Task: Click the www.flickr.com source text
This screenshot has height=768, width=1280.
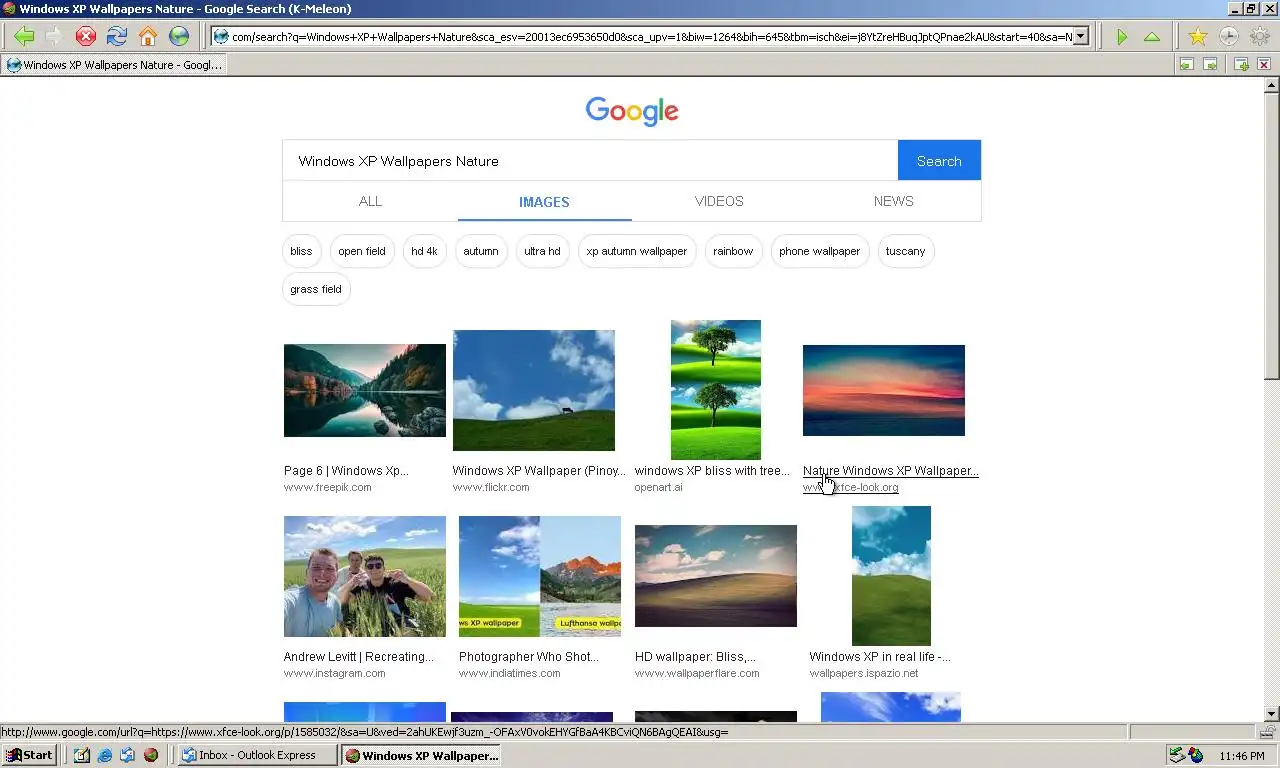Action: (491, 487)
